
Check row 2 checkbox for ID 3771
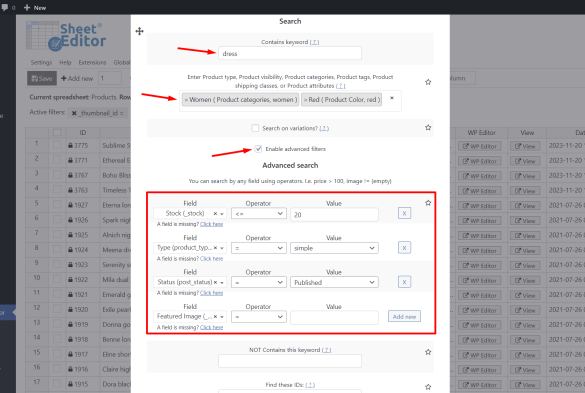(57, 160)
